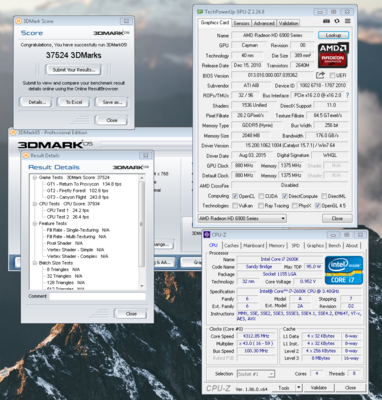Click the GPU-Z refresh icon
The width and height of the screenshot is (382, 400).
337,21
